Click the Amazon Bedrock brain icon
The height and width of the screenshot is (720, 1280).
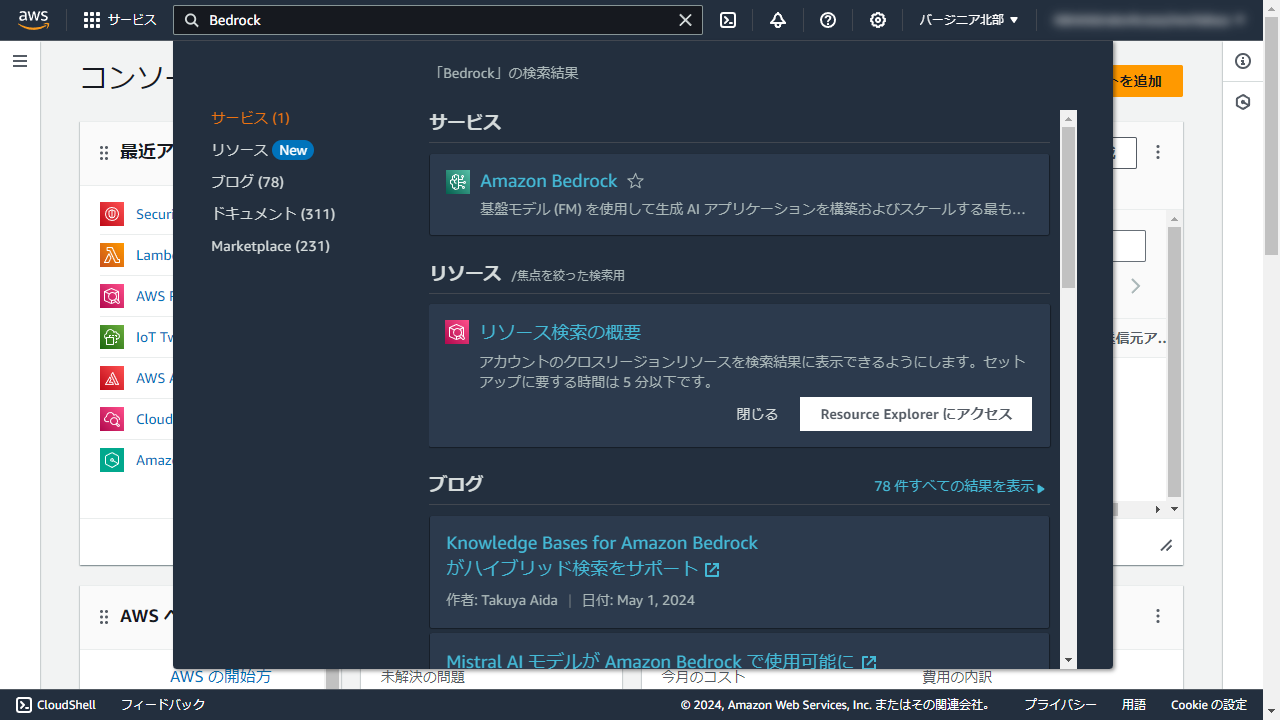click(x=458, y=181)
